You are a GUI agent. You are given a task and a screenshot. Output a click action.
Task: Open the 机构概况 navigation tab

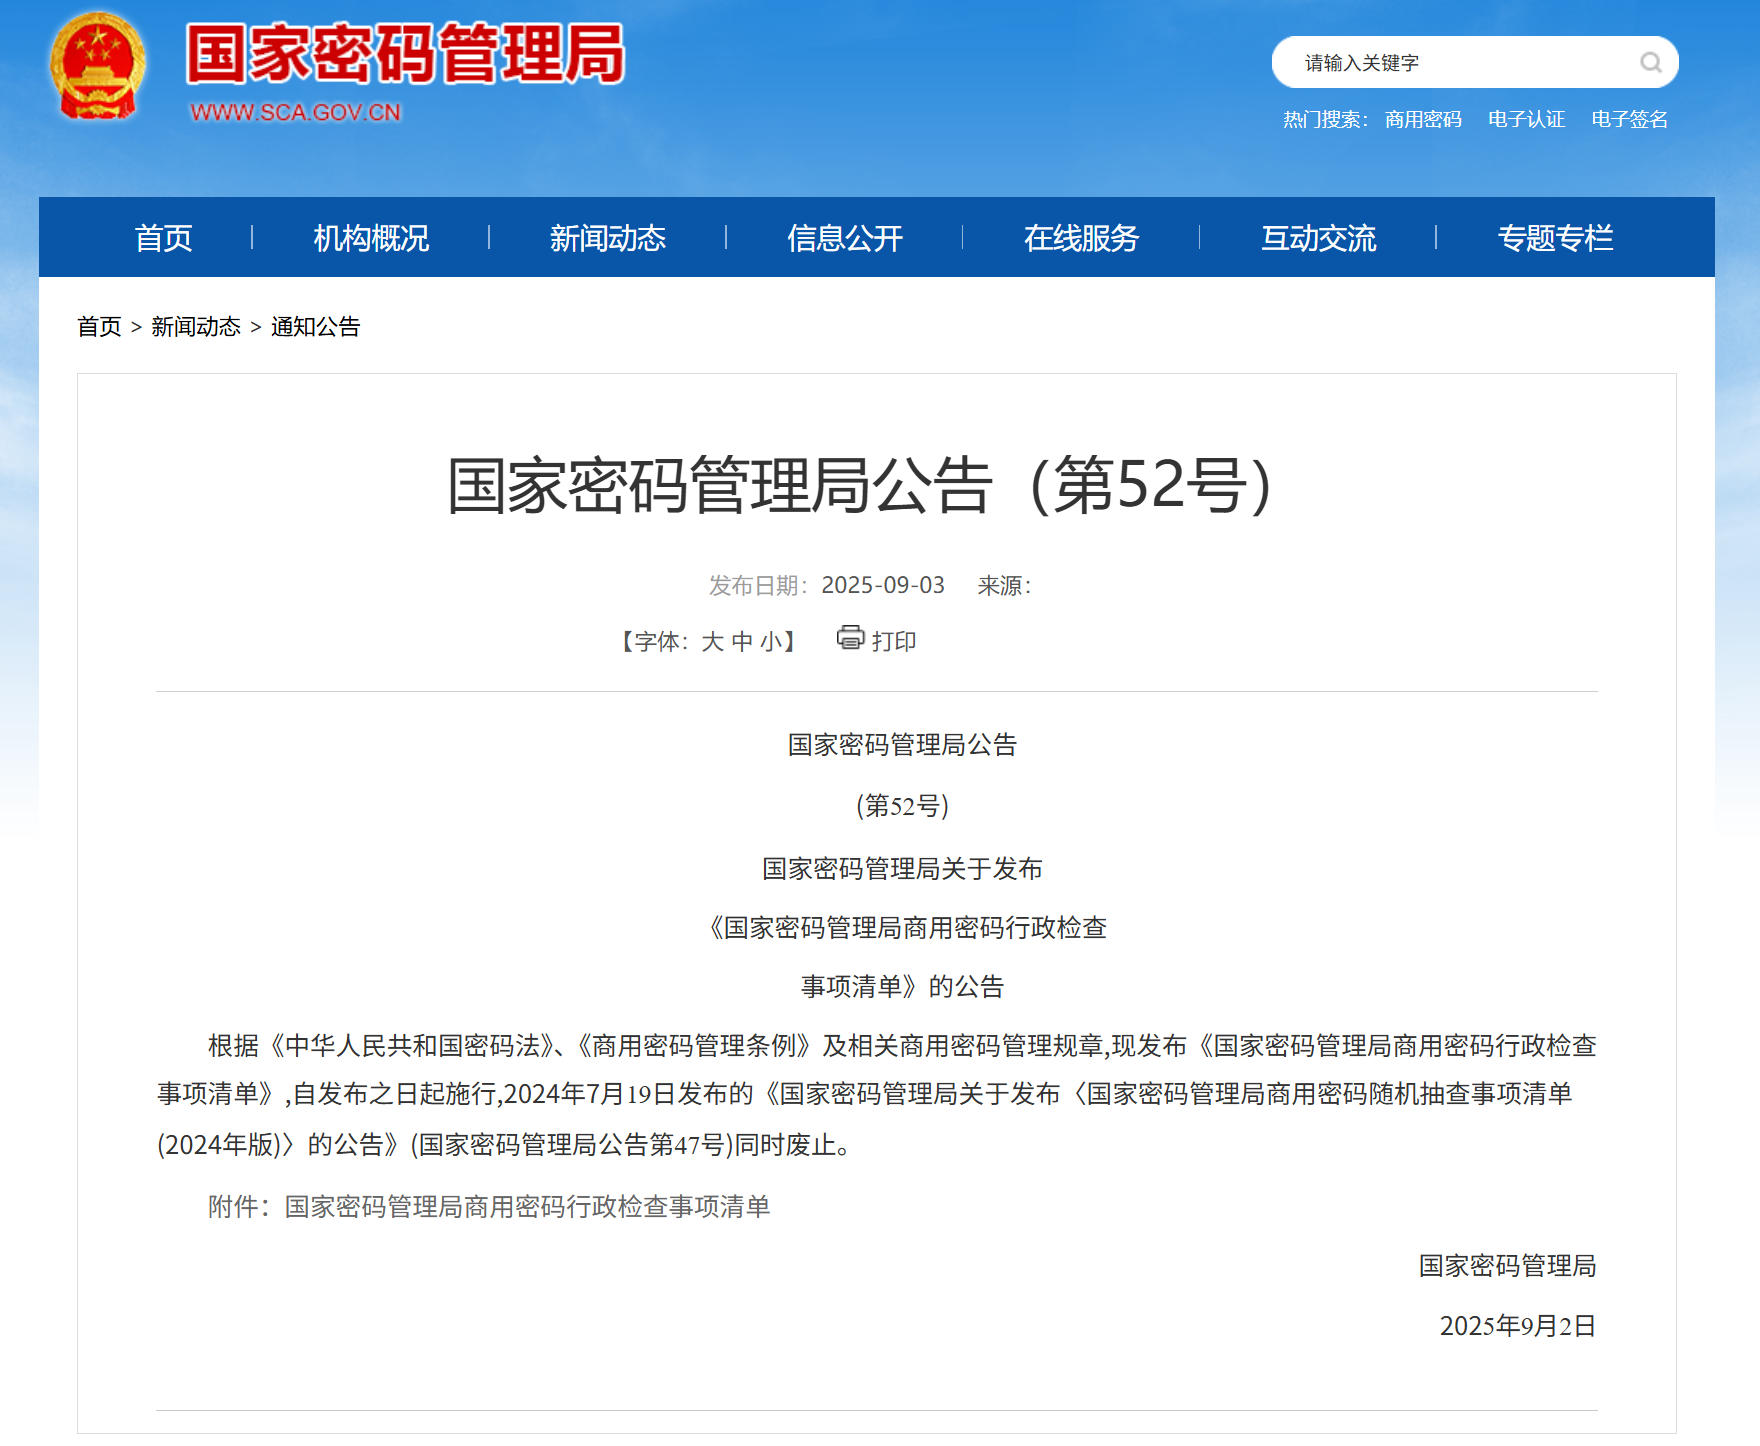pos(371,238)
